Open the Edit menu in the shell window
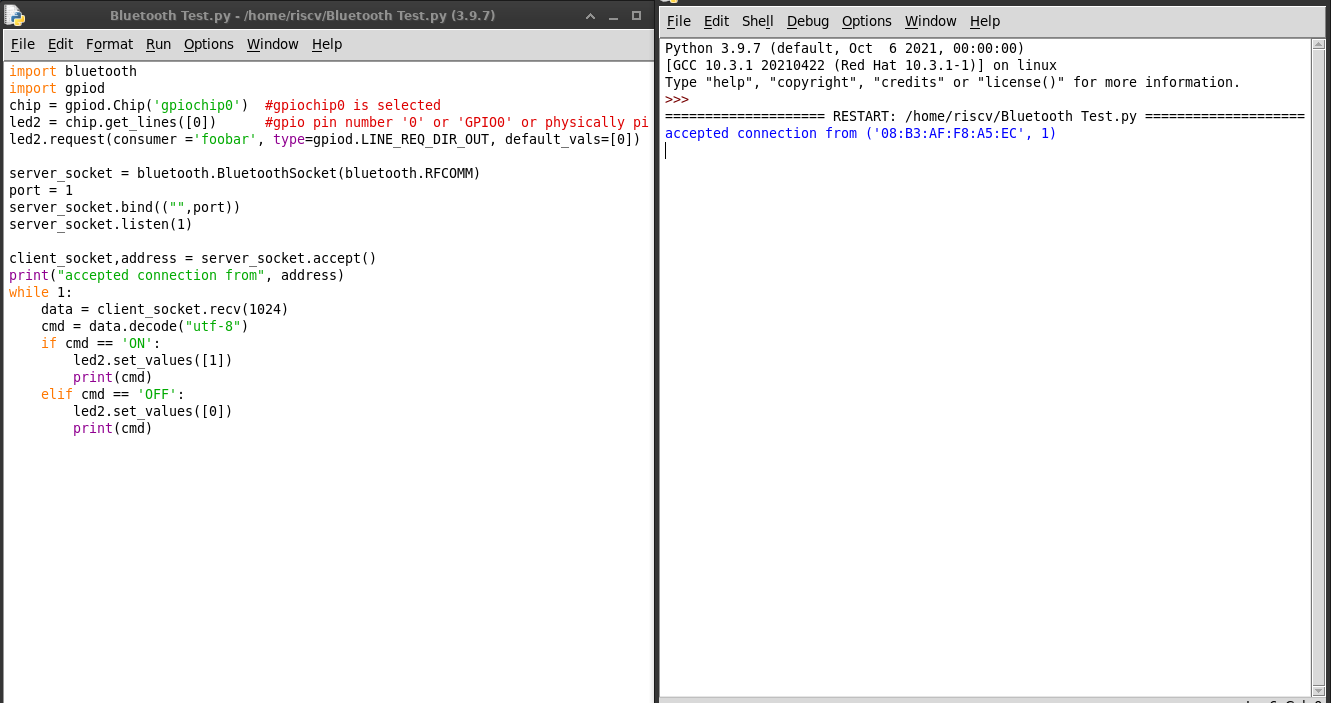The image size is (1331, 703). point(716,21)
